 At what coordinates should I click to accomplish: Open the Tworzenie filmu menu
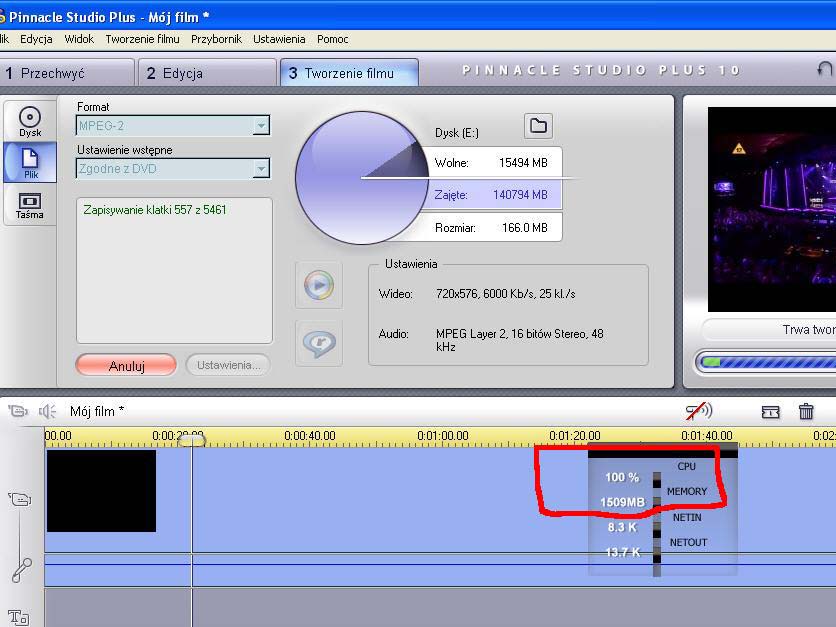pyautogui.click(x=142, y=39)
